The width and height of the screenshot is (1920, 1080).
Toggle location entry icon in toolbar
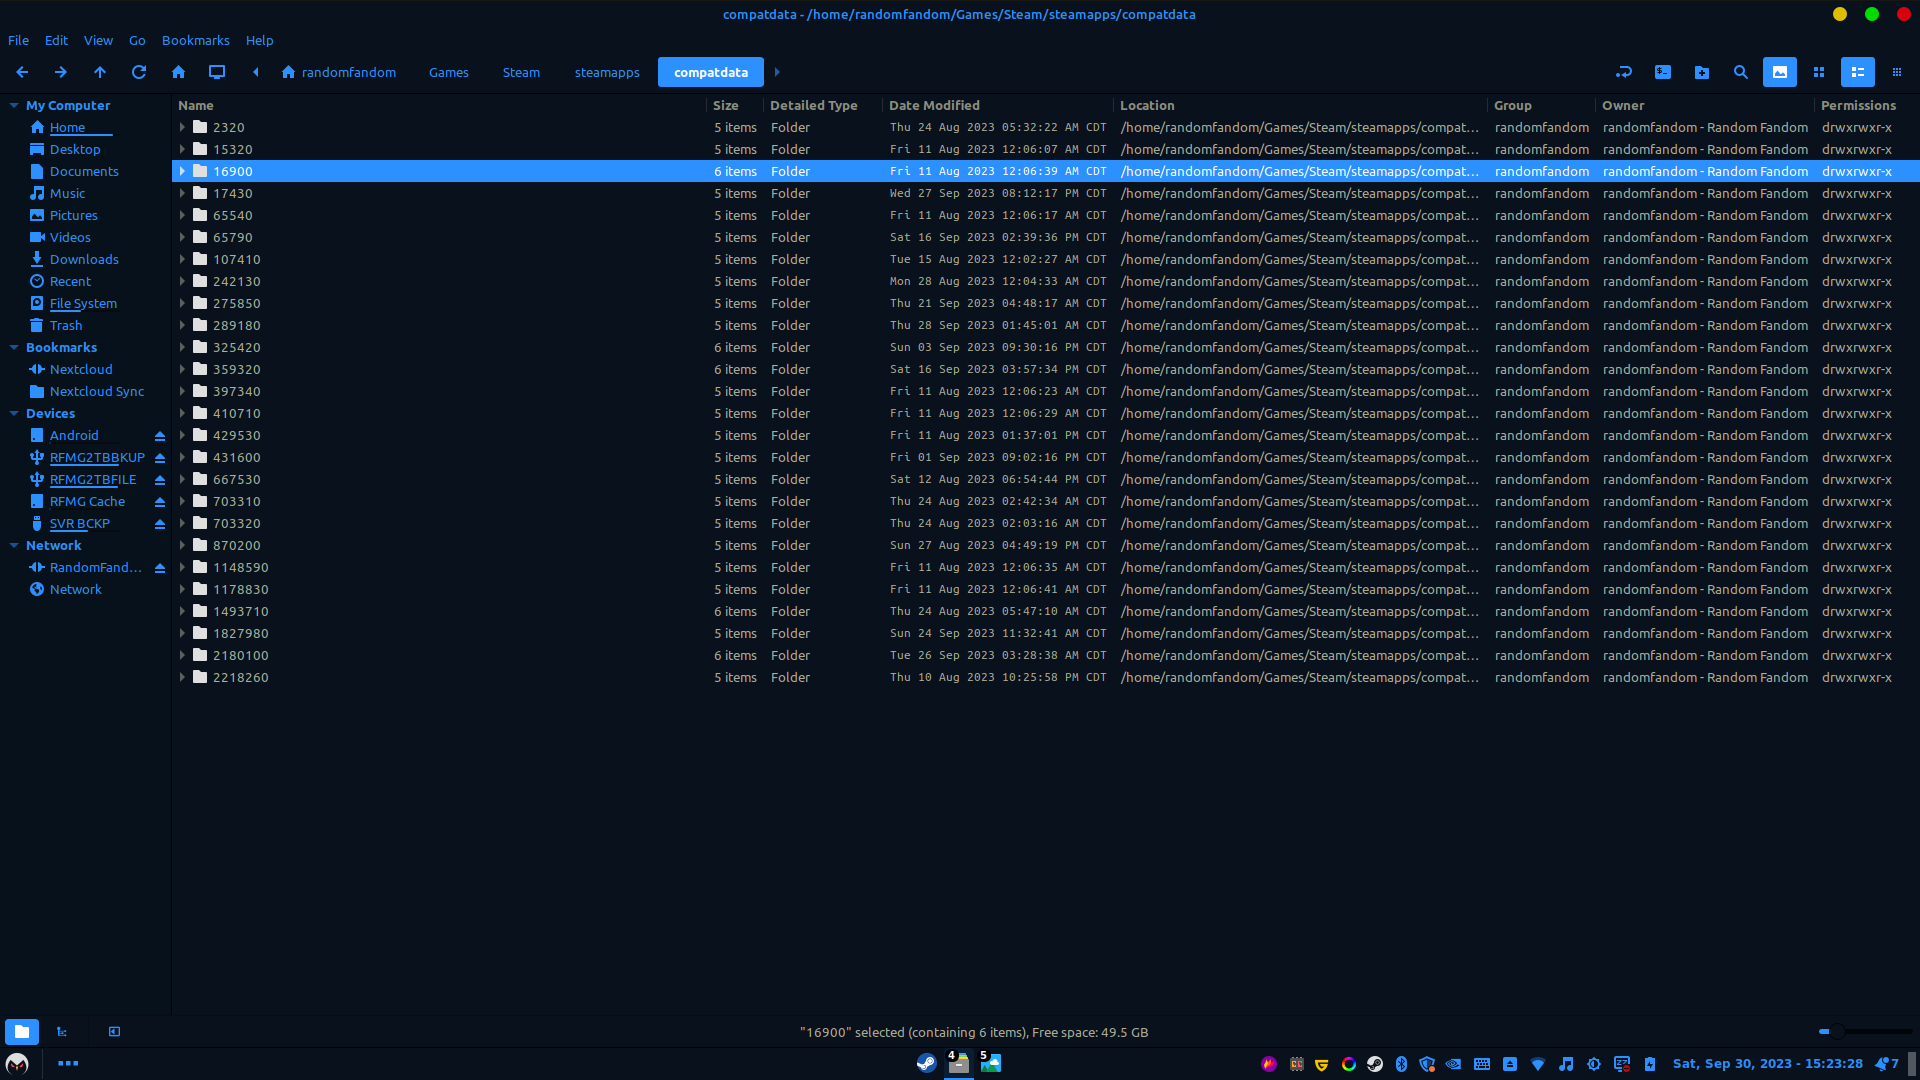click(x=1624, y=72)
